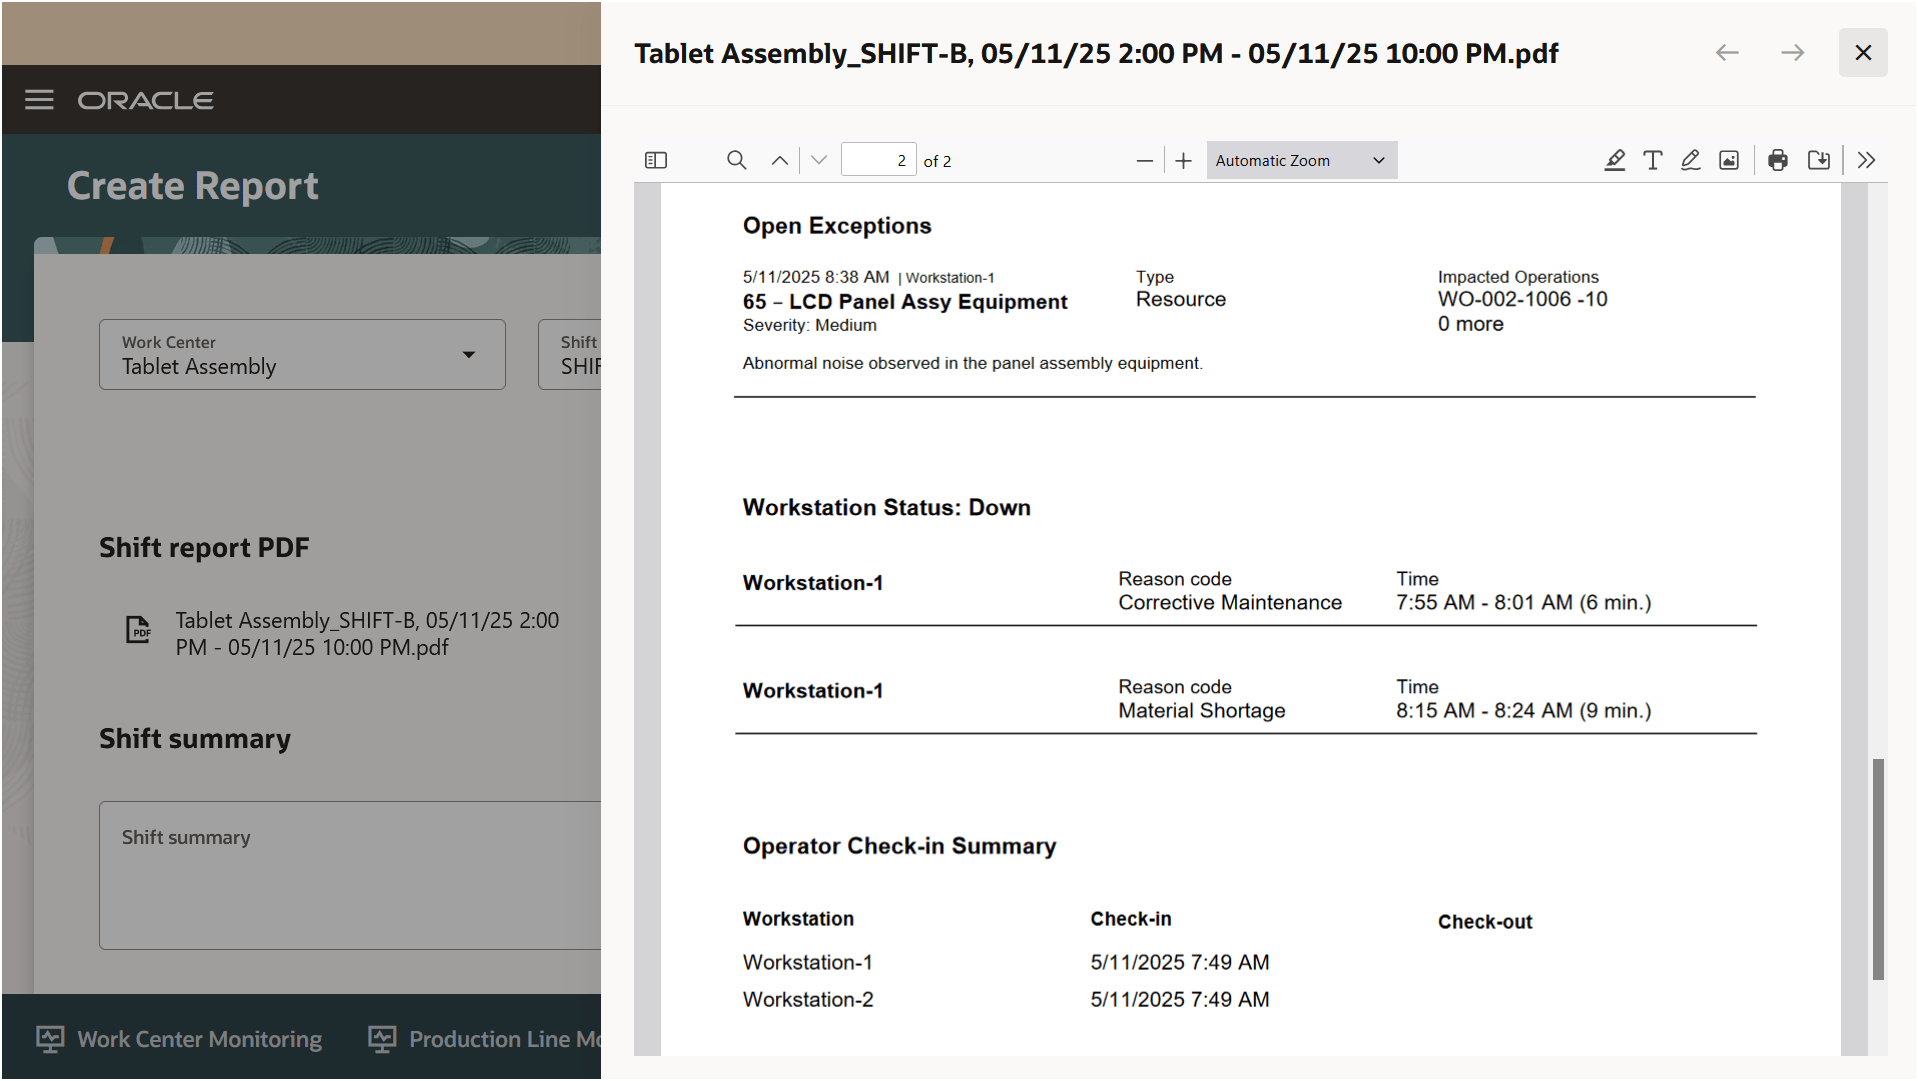Screen dimensions: 1918x1081
Task: Click the PDF file icon beside report name
Action: [138, 631]
